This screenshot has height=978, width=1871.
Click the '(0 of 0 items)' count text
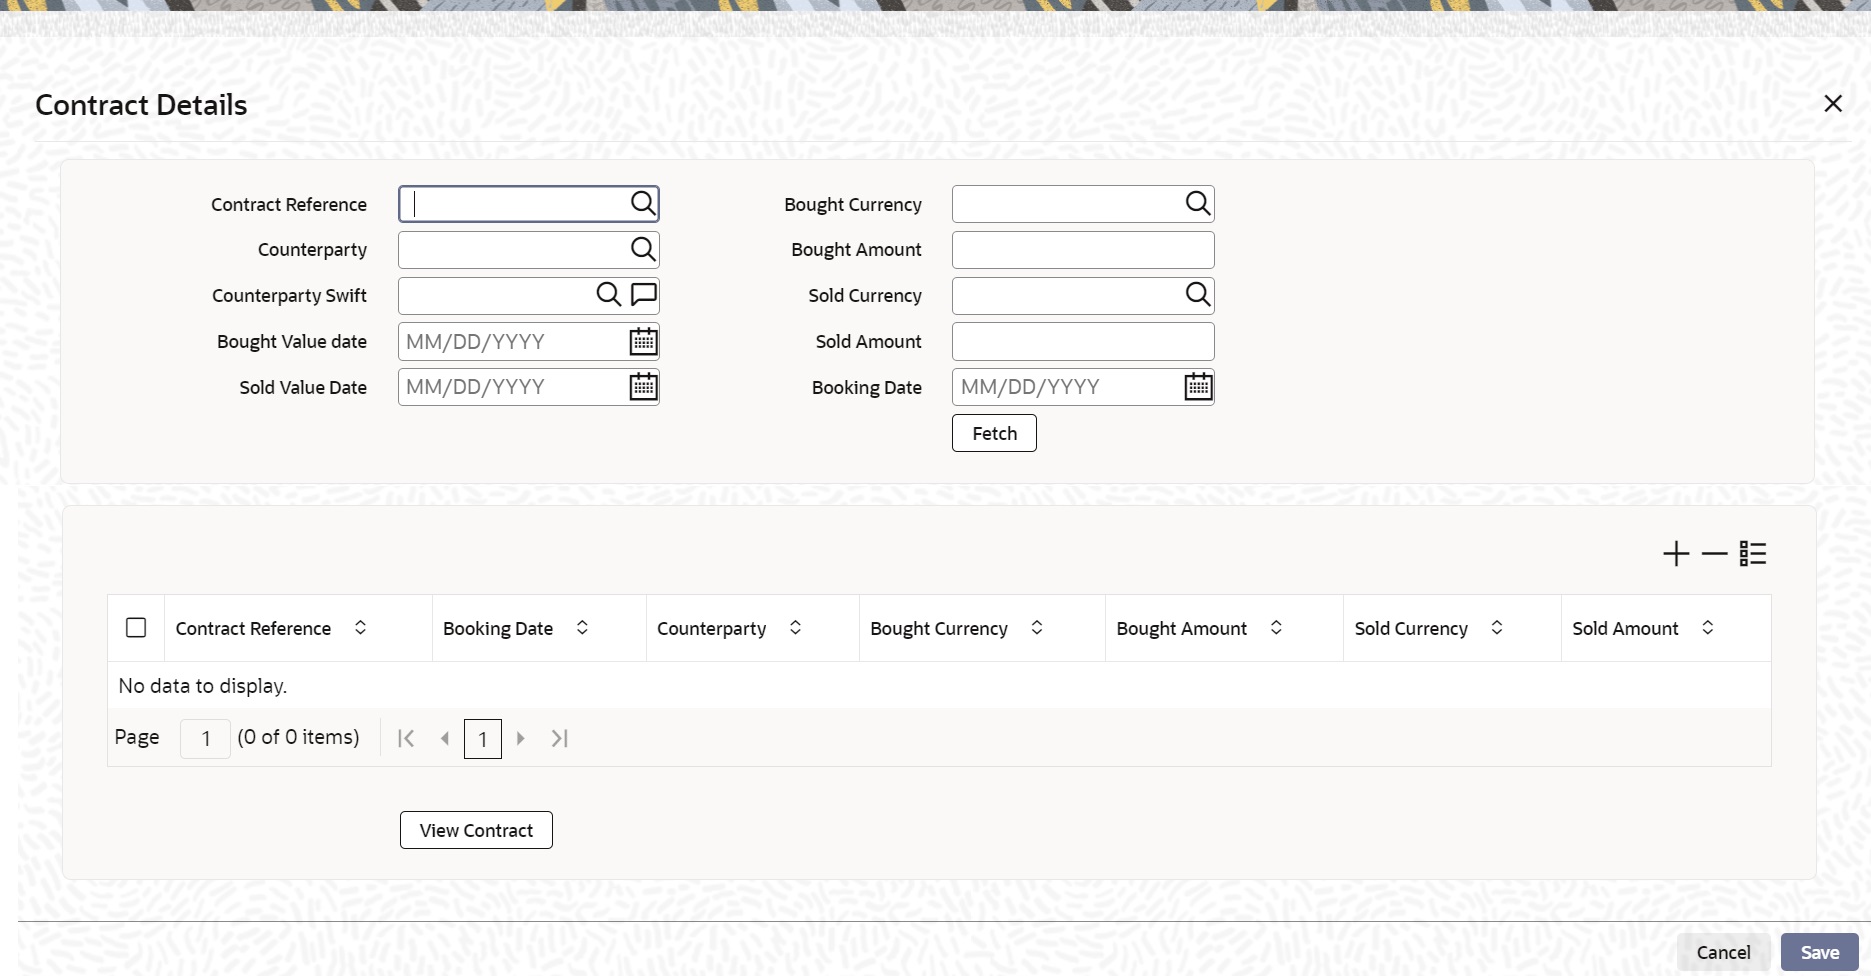pyautogui.click(x=298, y=738)
